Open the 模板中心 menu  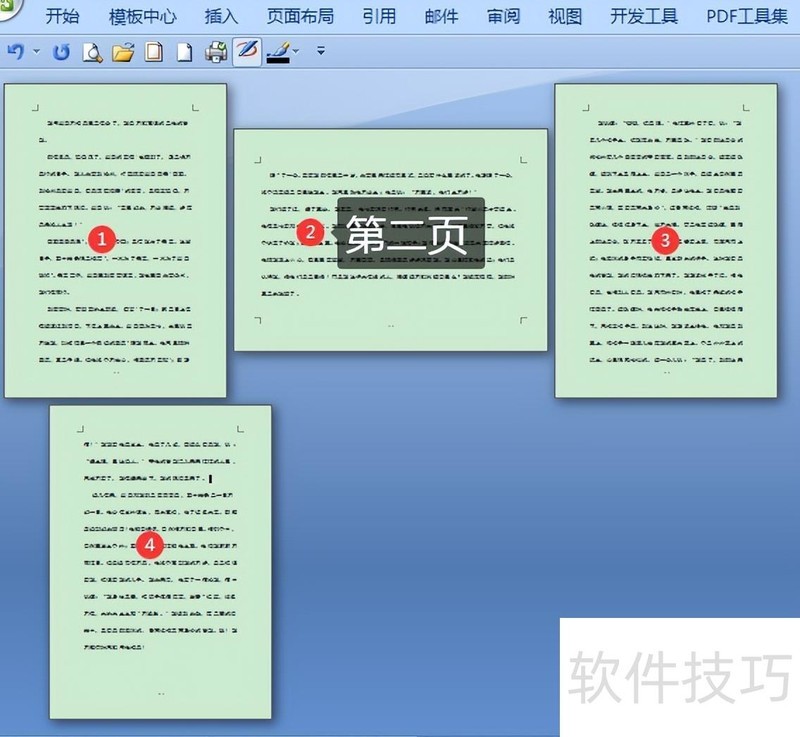click(x=143, y=15)
